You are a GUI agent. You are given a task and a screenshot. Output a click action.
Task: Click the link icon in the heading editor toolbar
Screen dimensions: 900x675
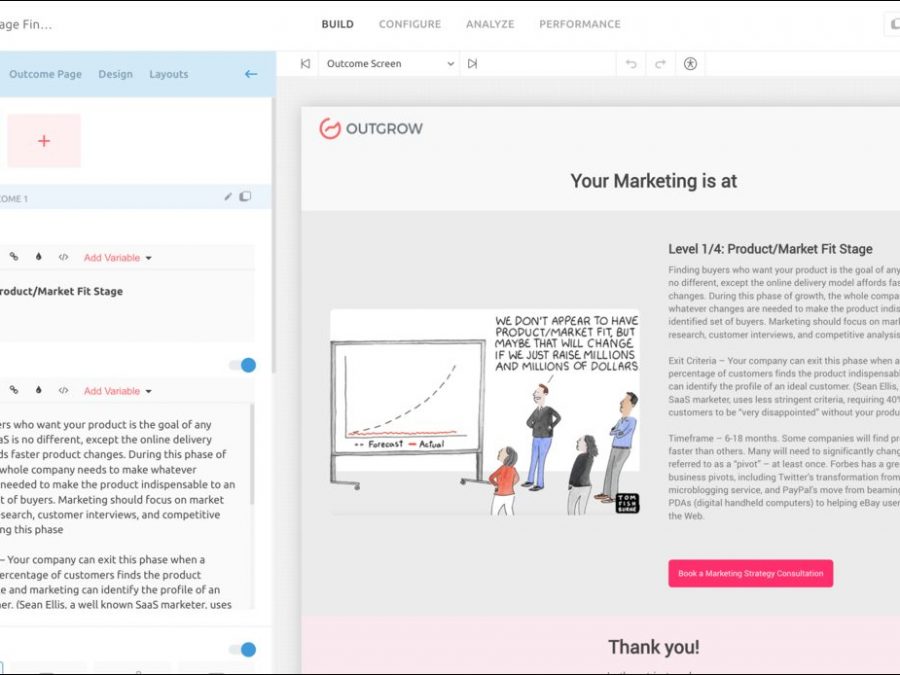pos(14,257)
